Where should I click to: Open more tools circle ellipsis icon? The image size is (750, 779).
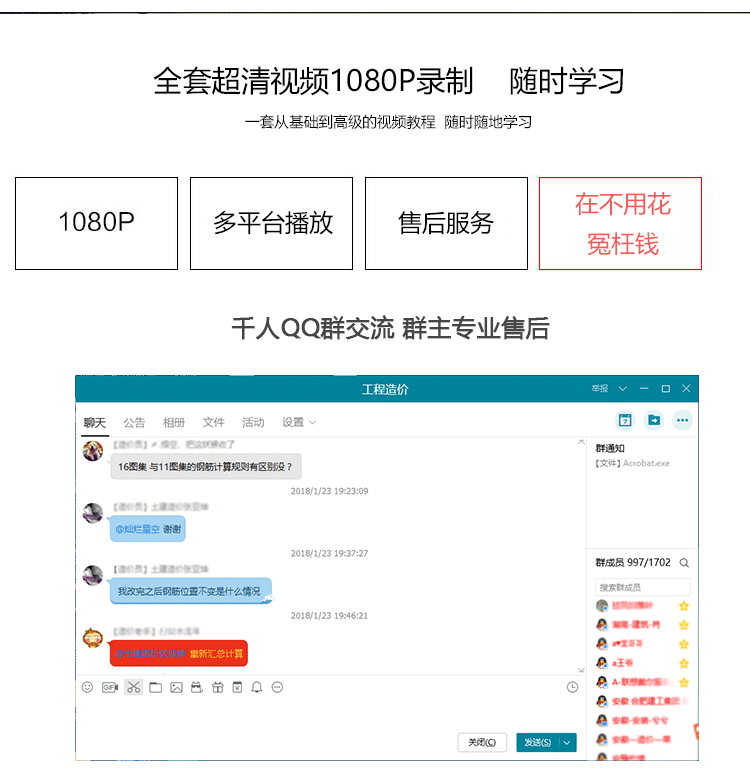(x=277, y=687)
